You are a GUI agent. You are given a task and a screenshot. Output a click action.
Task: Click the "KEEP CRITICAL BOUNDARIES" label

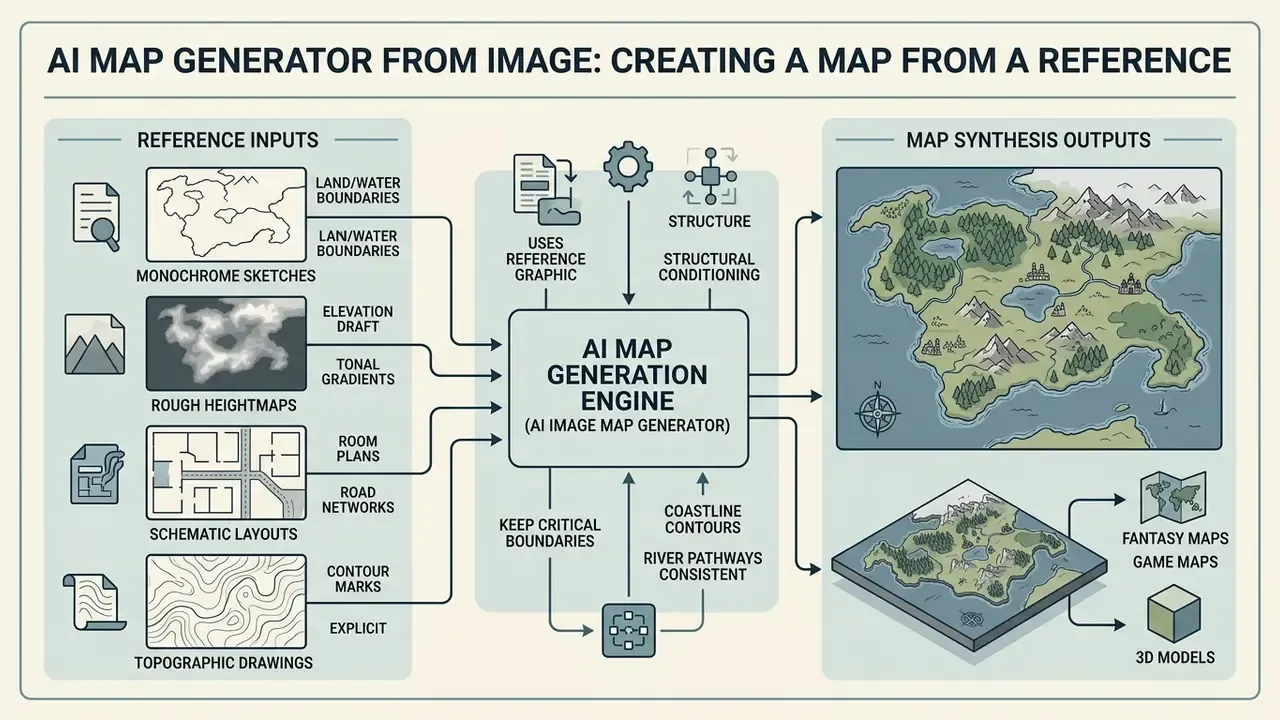(549, 533)
